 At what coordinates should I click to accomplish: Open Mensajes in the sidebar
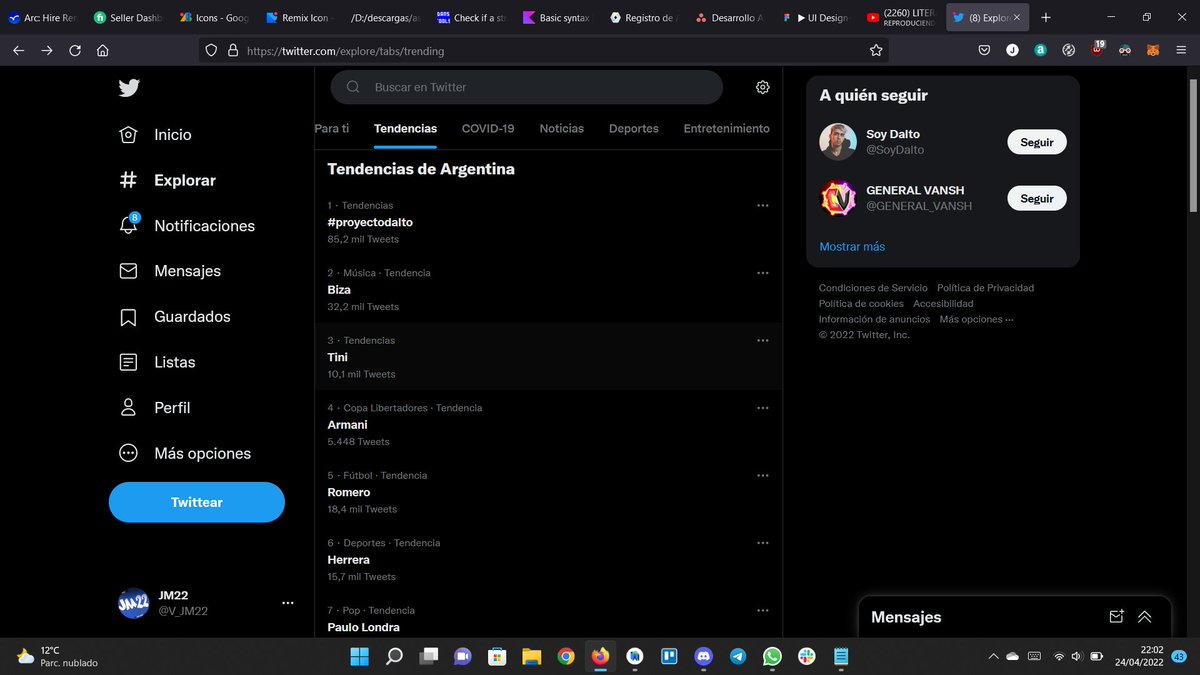tap(170, 271)
